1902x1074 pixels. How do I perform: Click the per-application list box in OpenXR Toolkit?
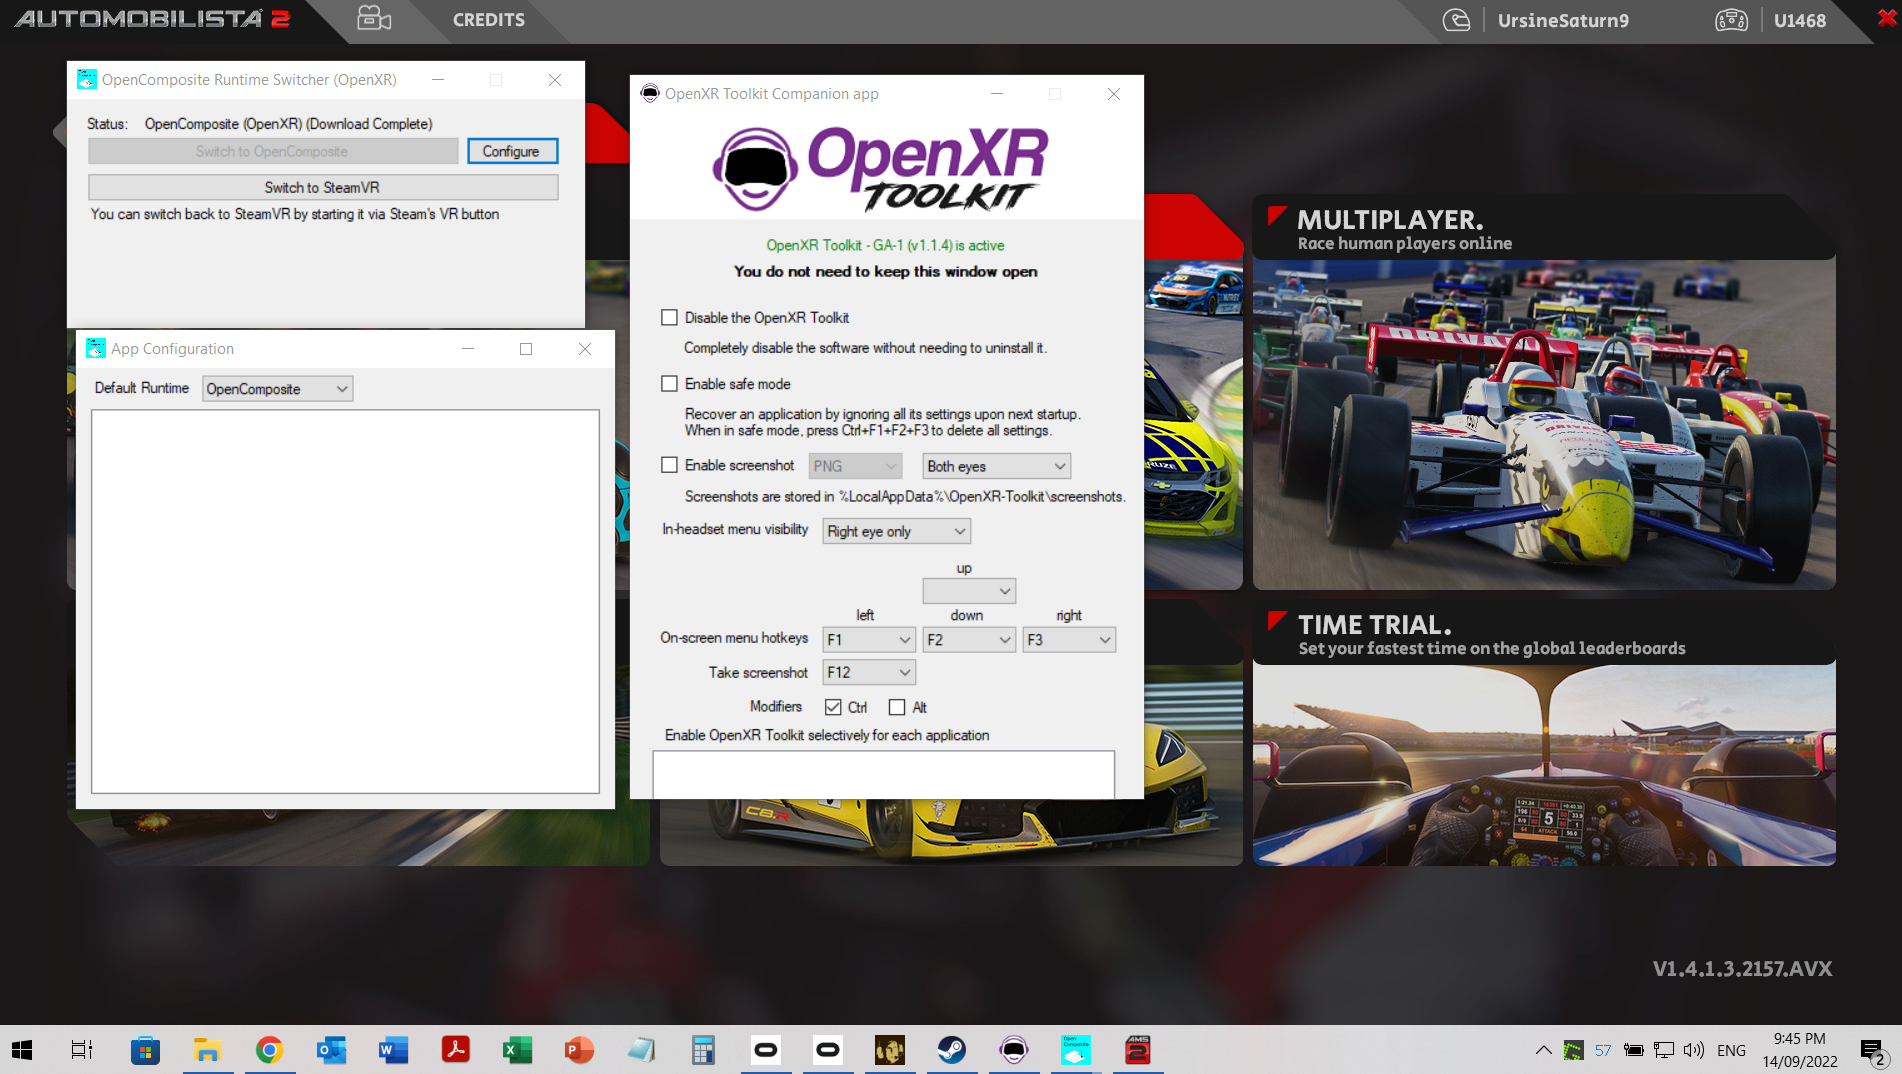(x=884, y=775)
